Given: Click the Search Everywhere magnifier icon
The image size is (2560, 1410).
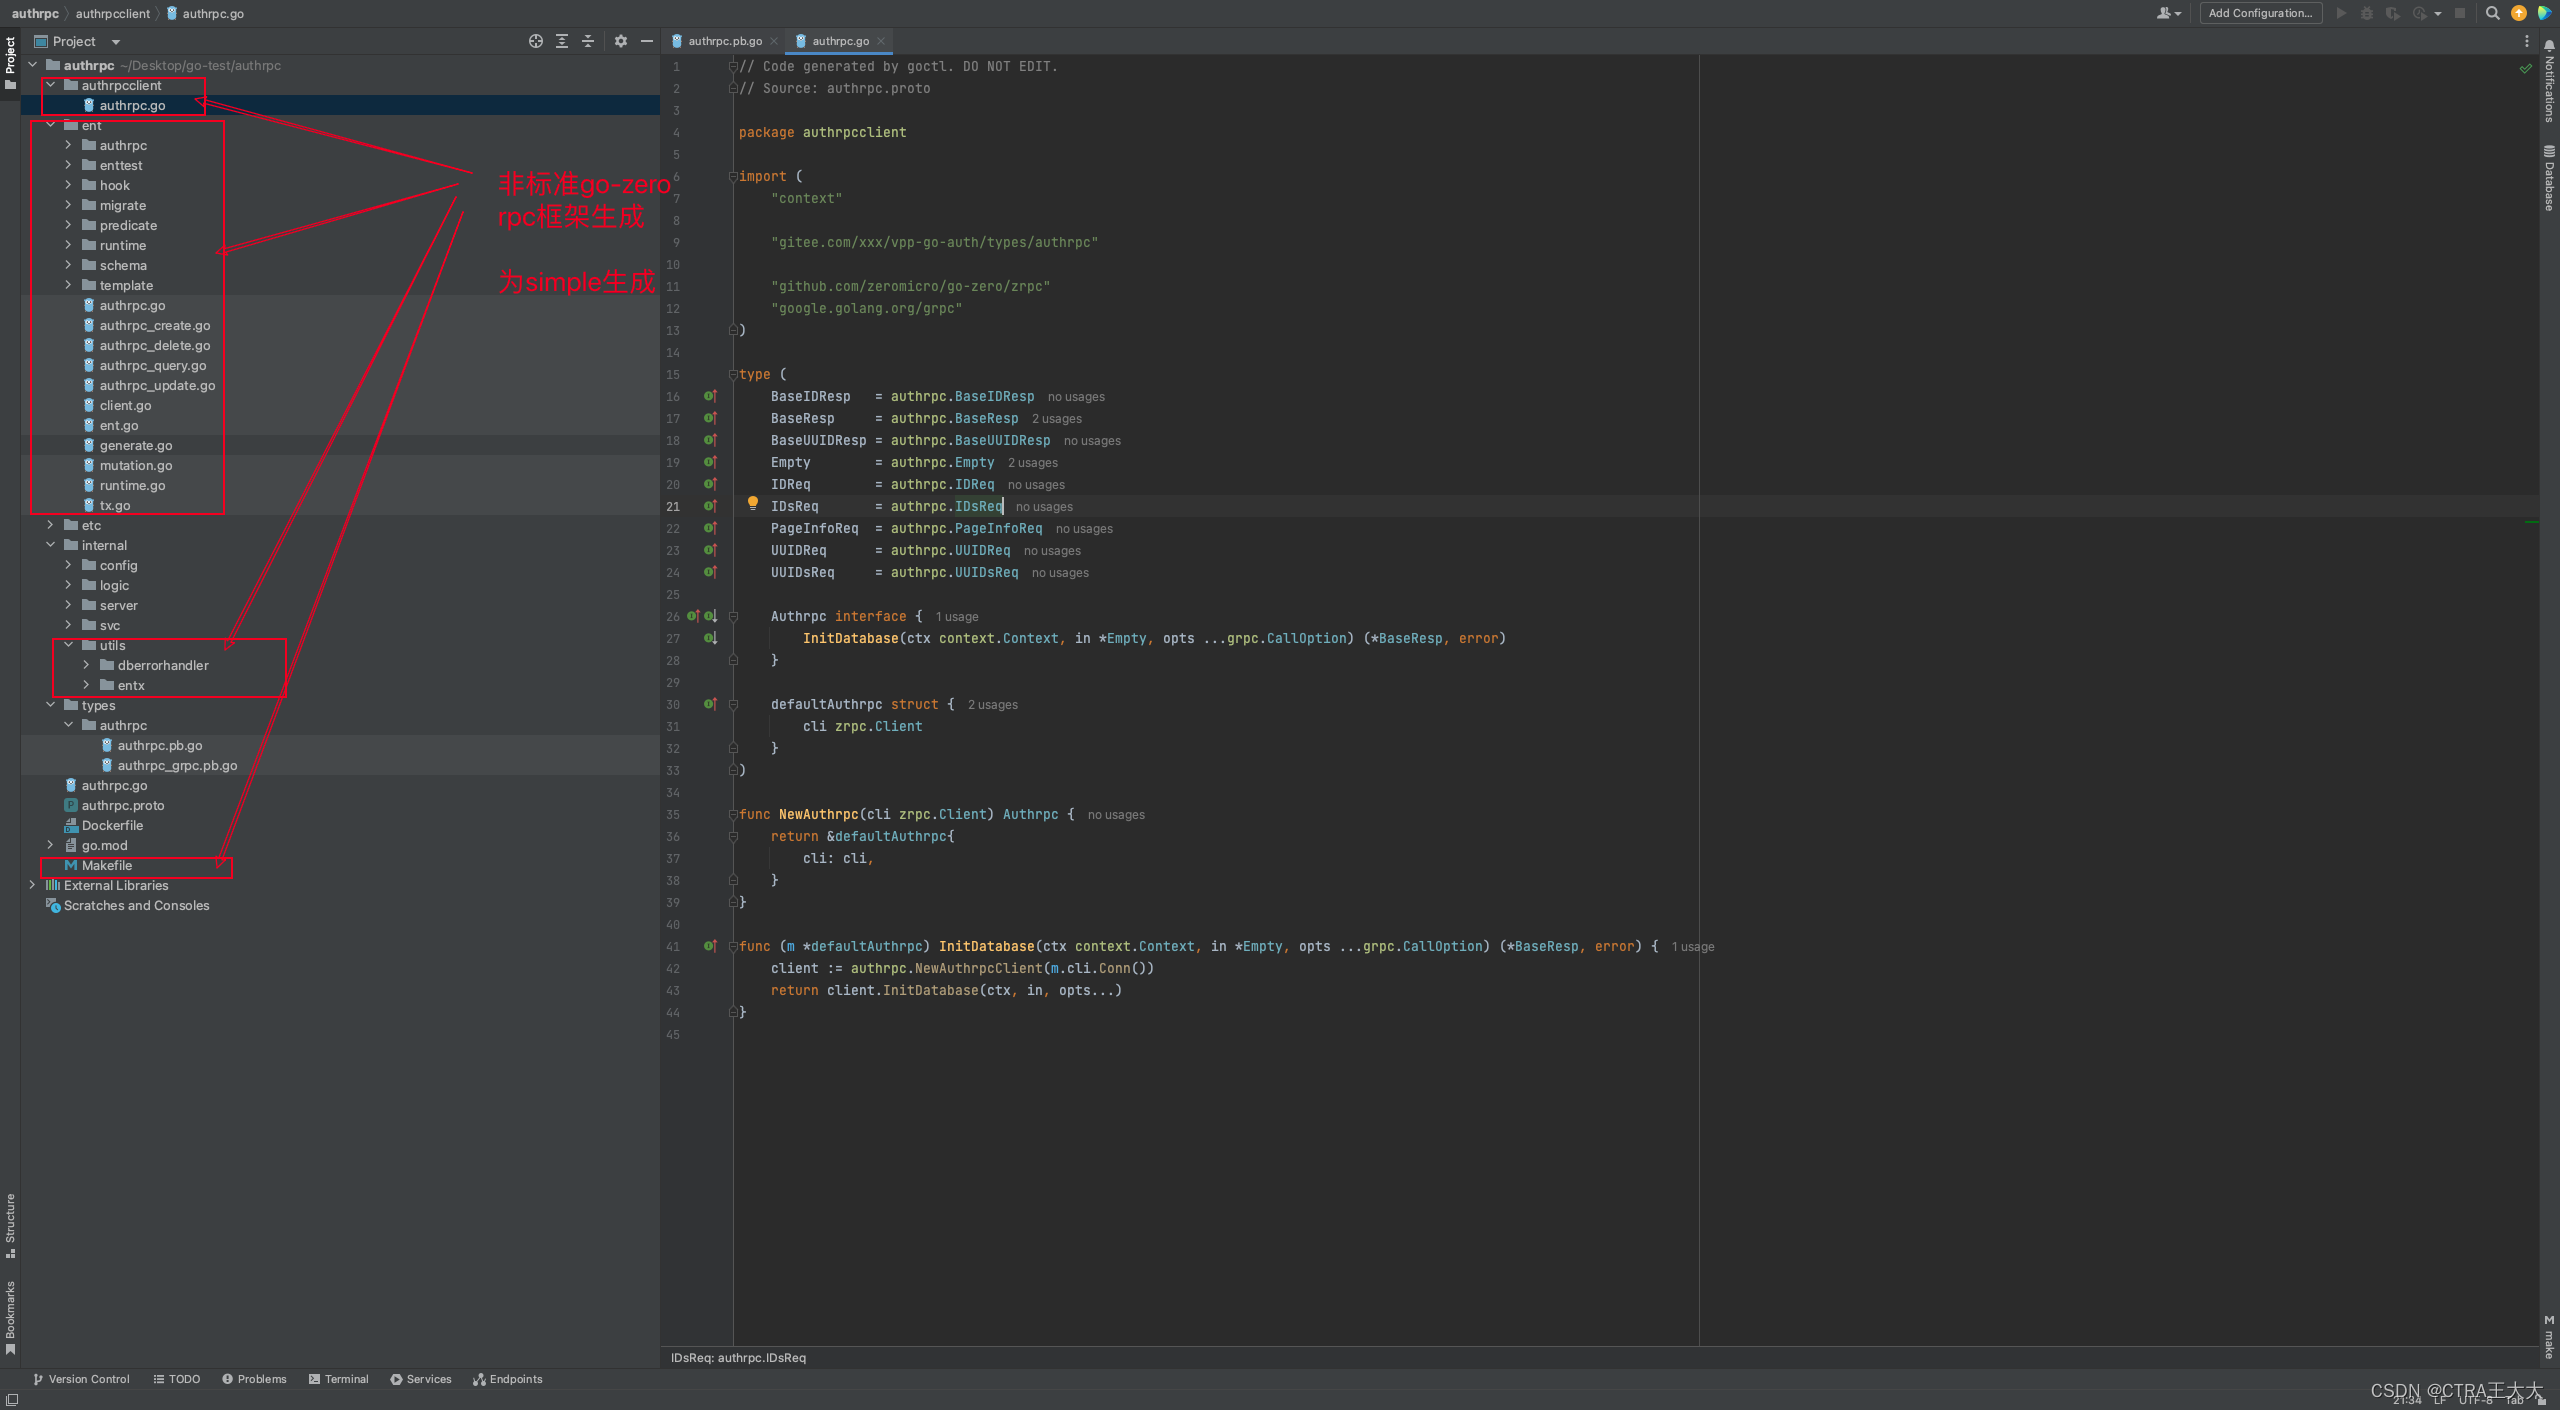Looking at the screenshot, I should click(2493, 13).
